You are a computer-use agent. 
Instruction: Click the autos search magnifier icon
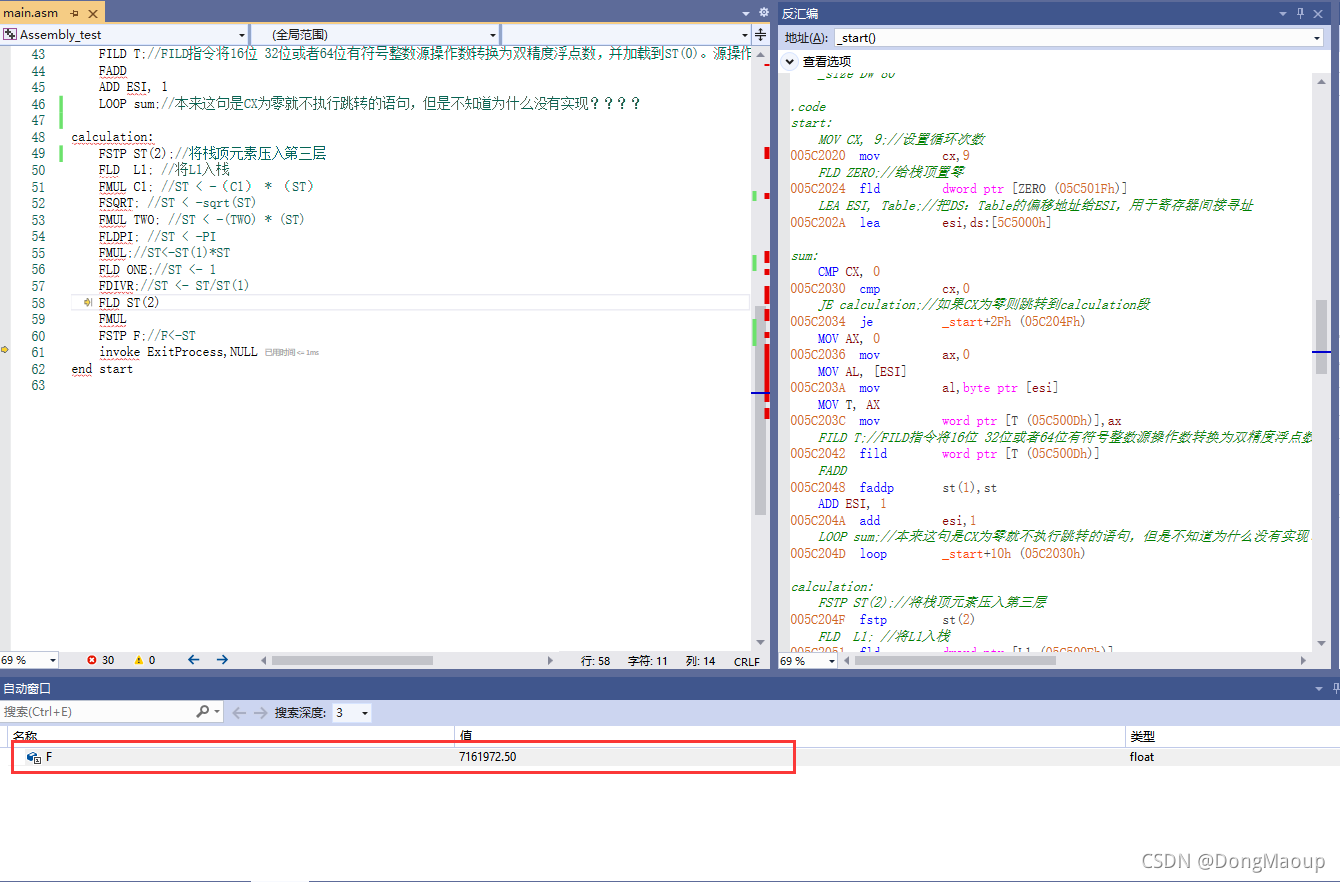(203, 712)
